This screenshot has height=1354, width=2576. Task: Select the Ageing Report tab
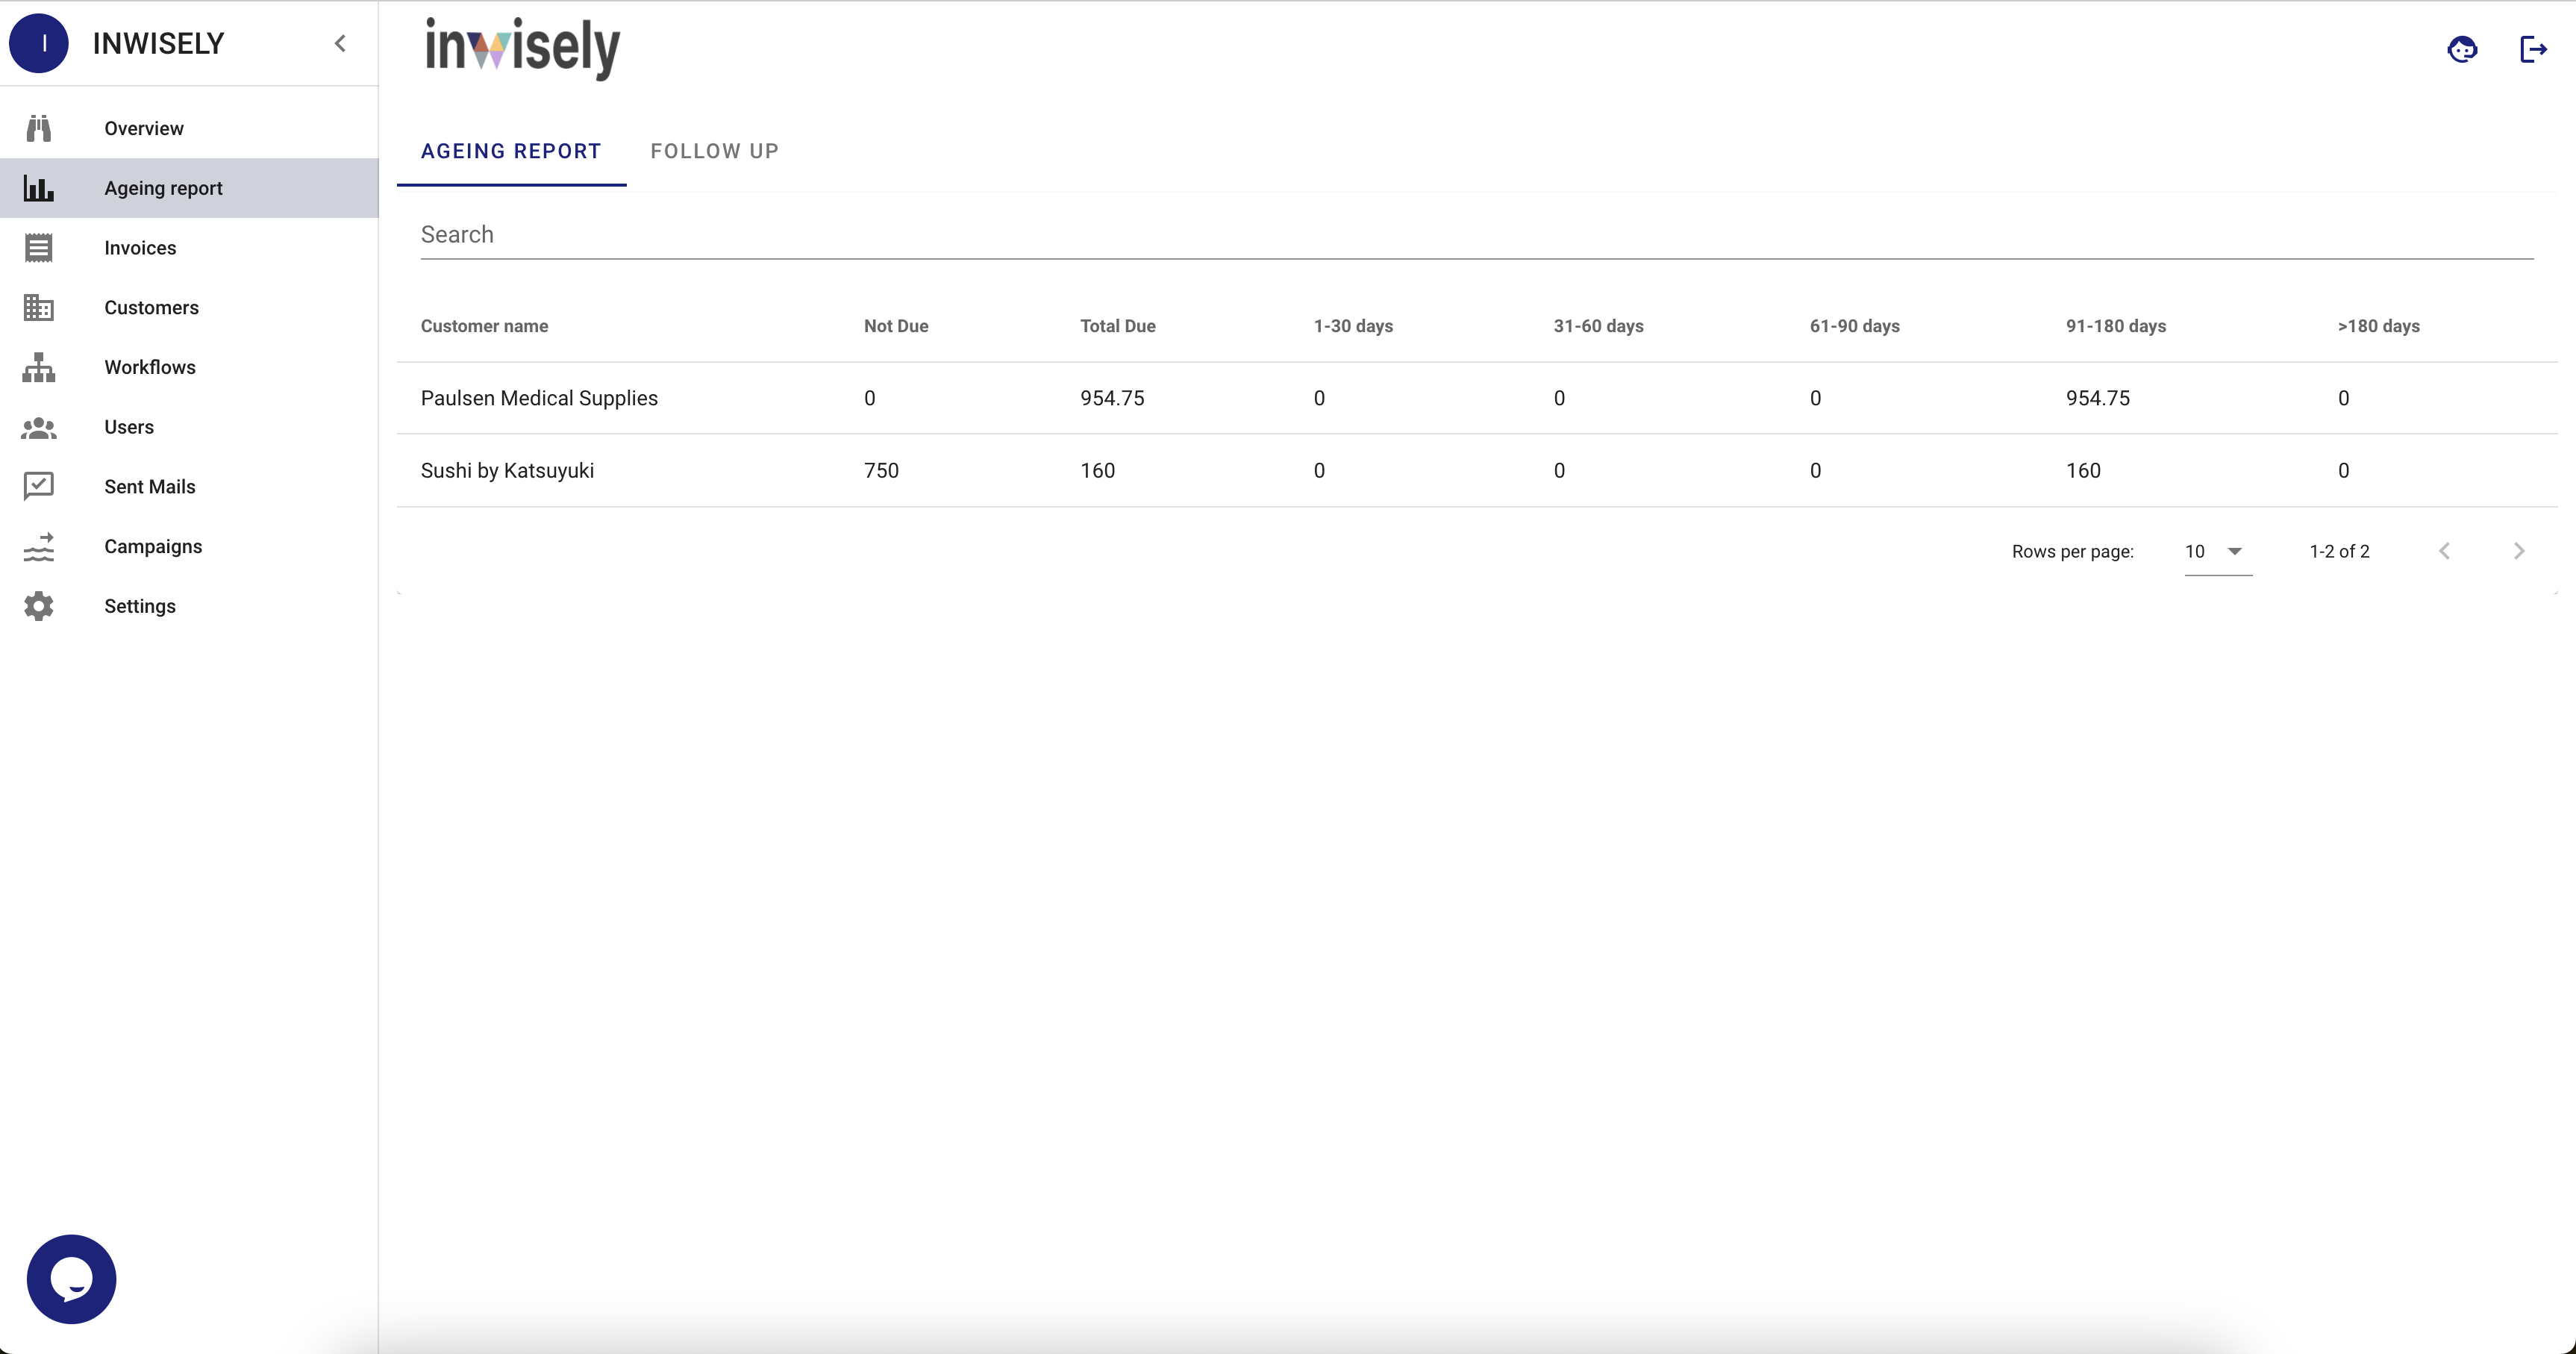[x=511, y=151]
